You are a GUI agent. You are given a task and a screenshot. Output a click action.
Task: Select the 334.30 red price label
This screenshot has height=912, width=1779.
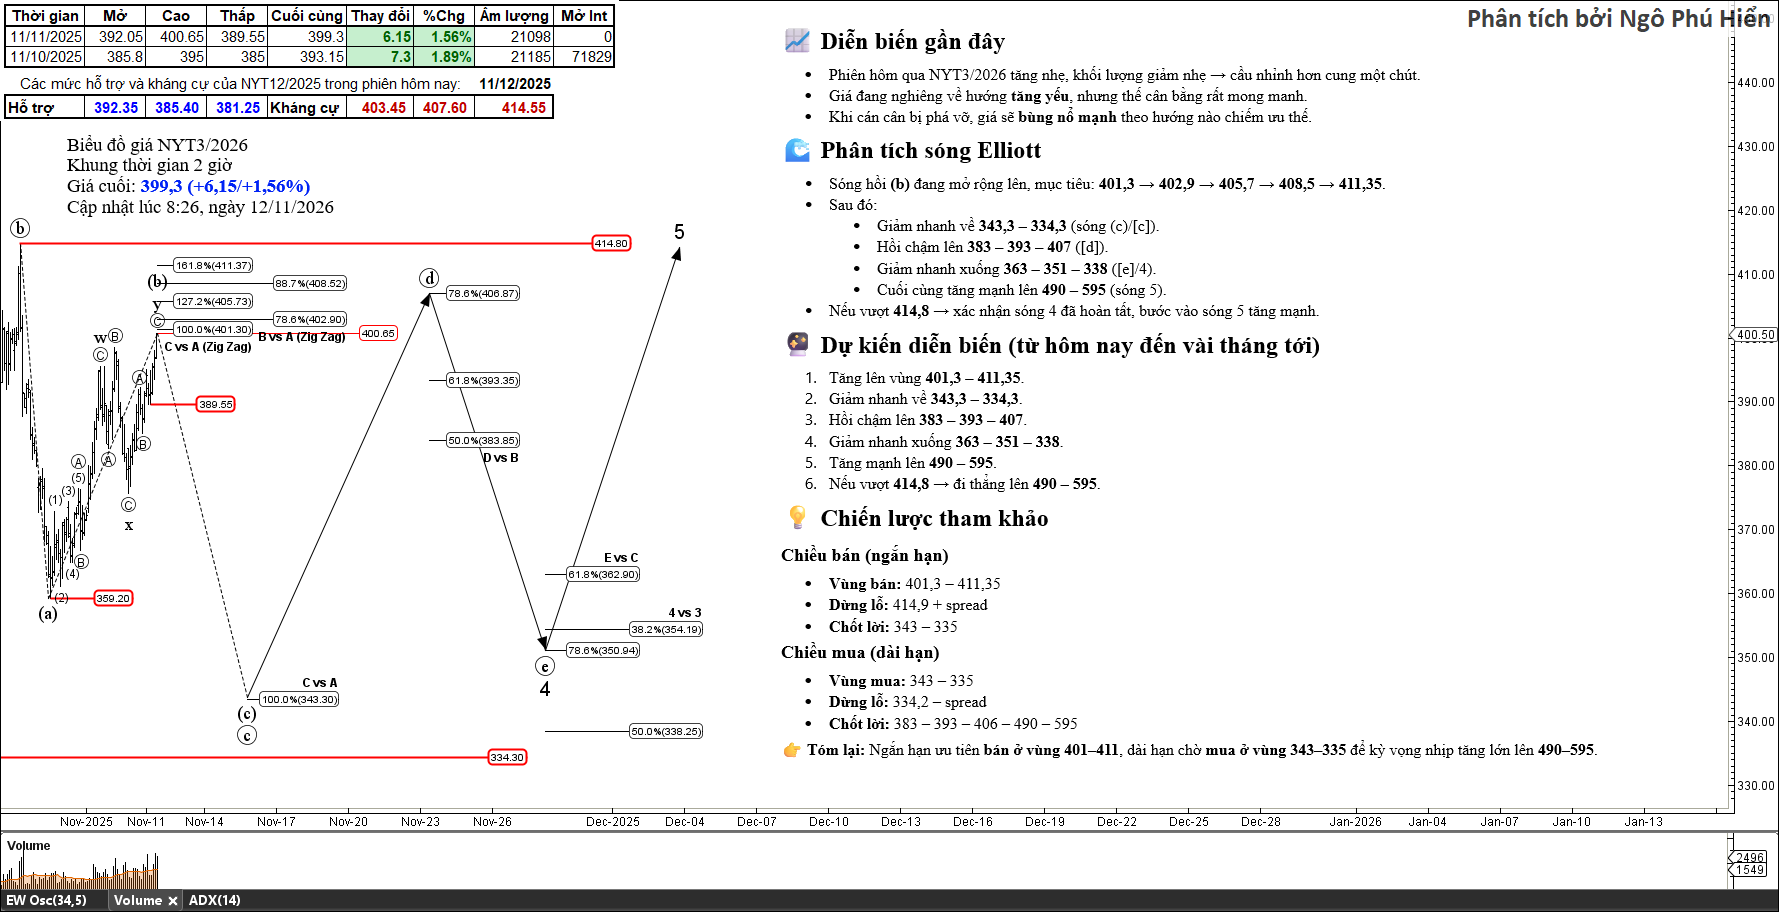point(507,757)
